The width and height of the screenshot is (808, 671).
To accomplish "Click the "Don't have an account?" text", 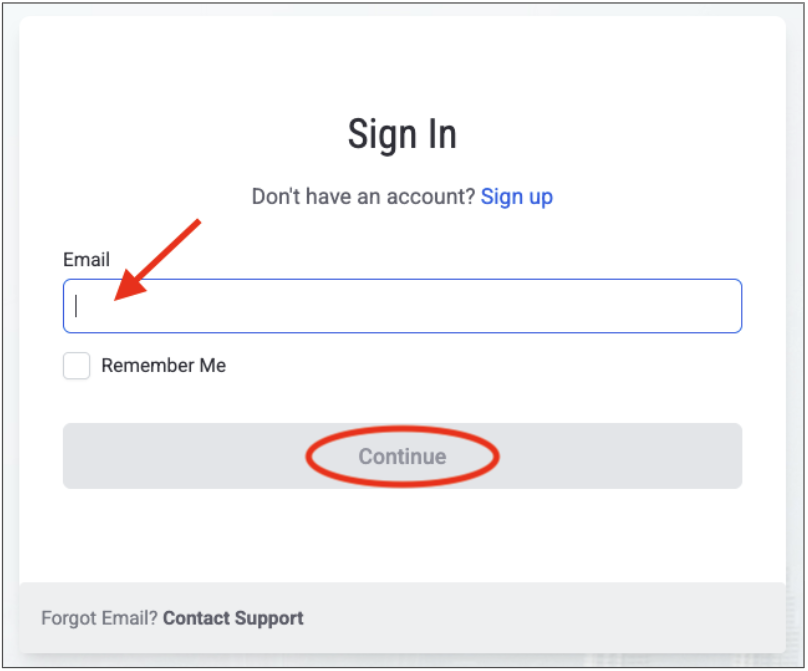I will click(x=363, y=196).
